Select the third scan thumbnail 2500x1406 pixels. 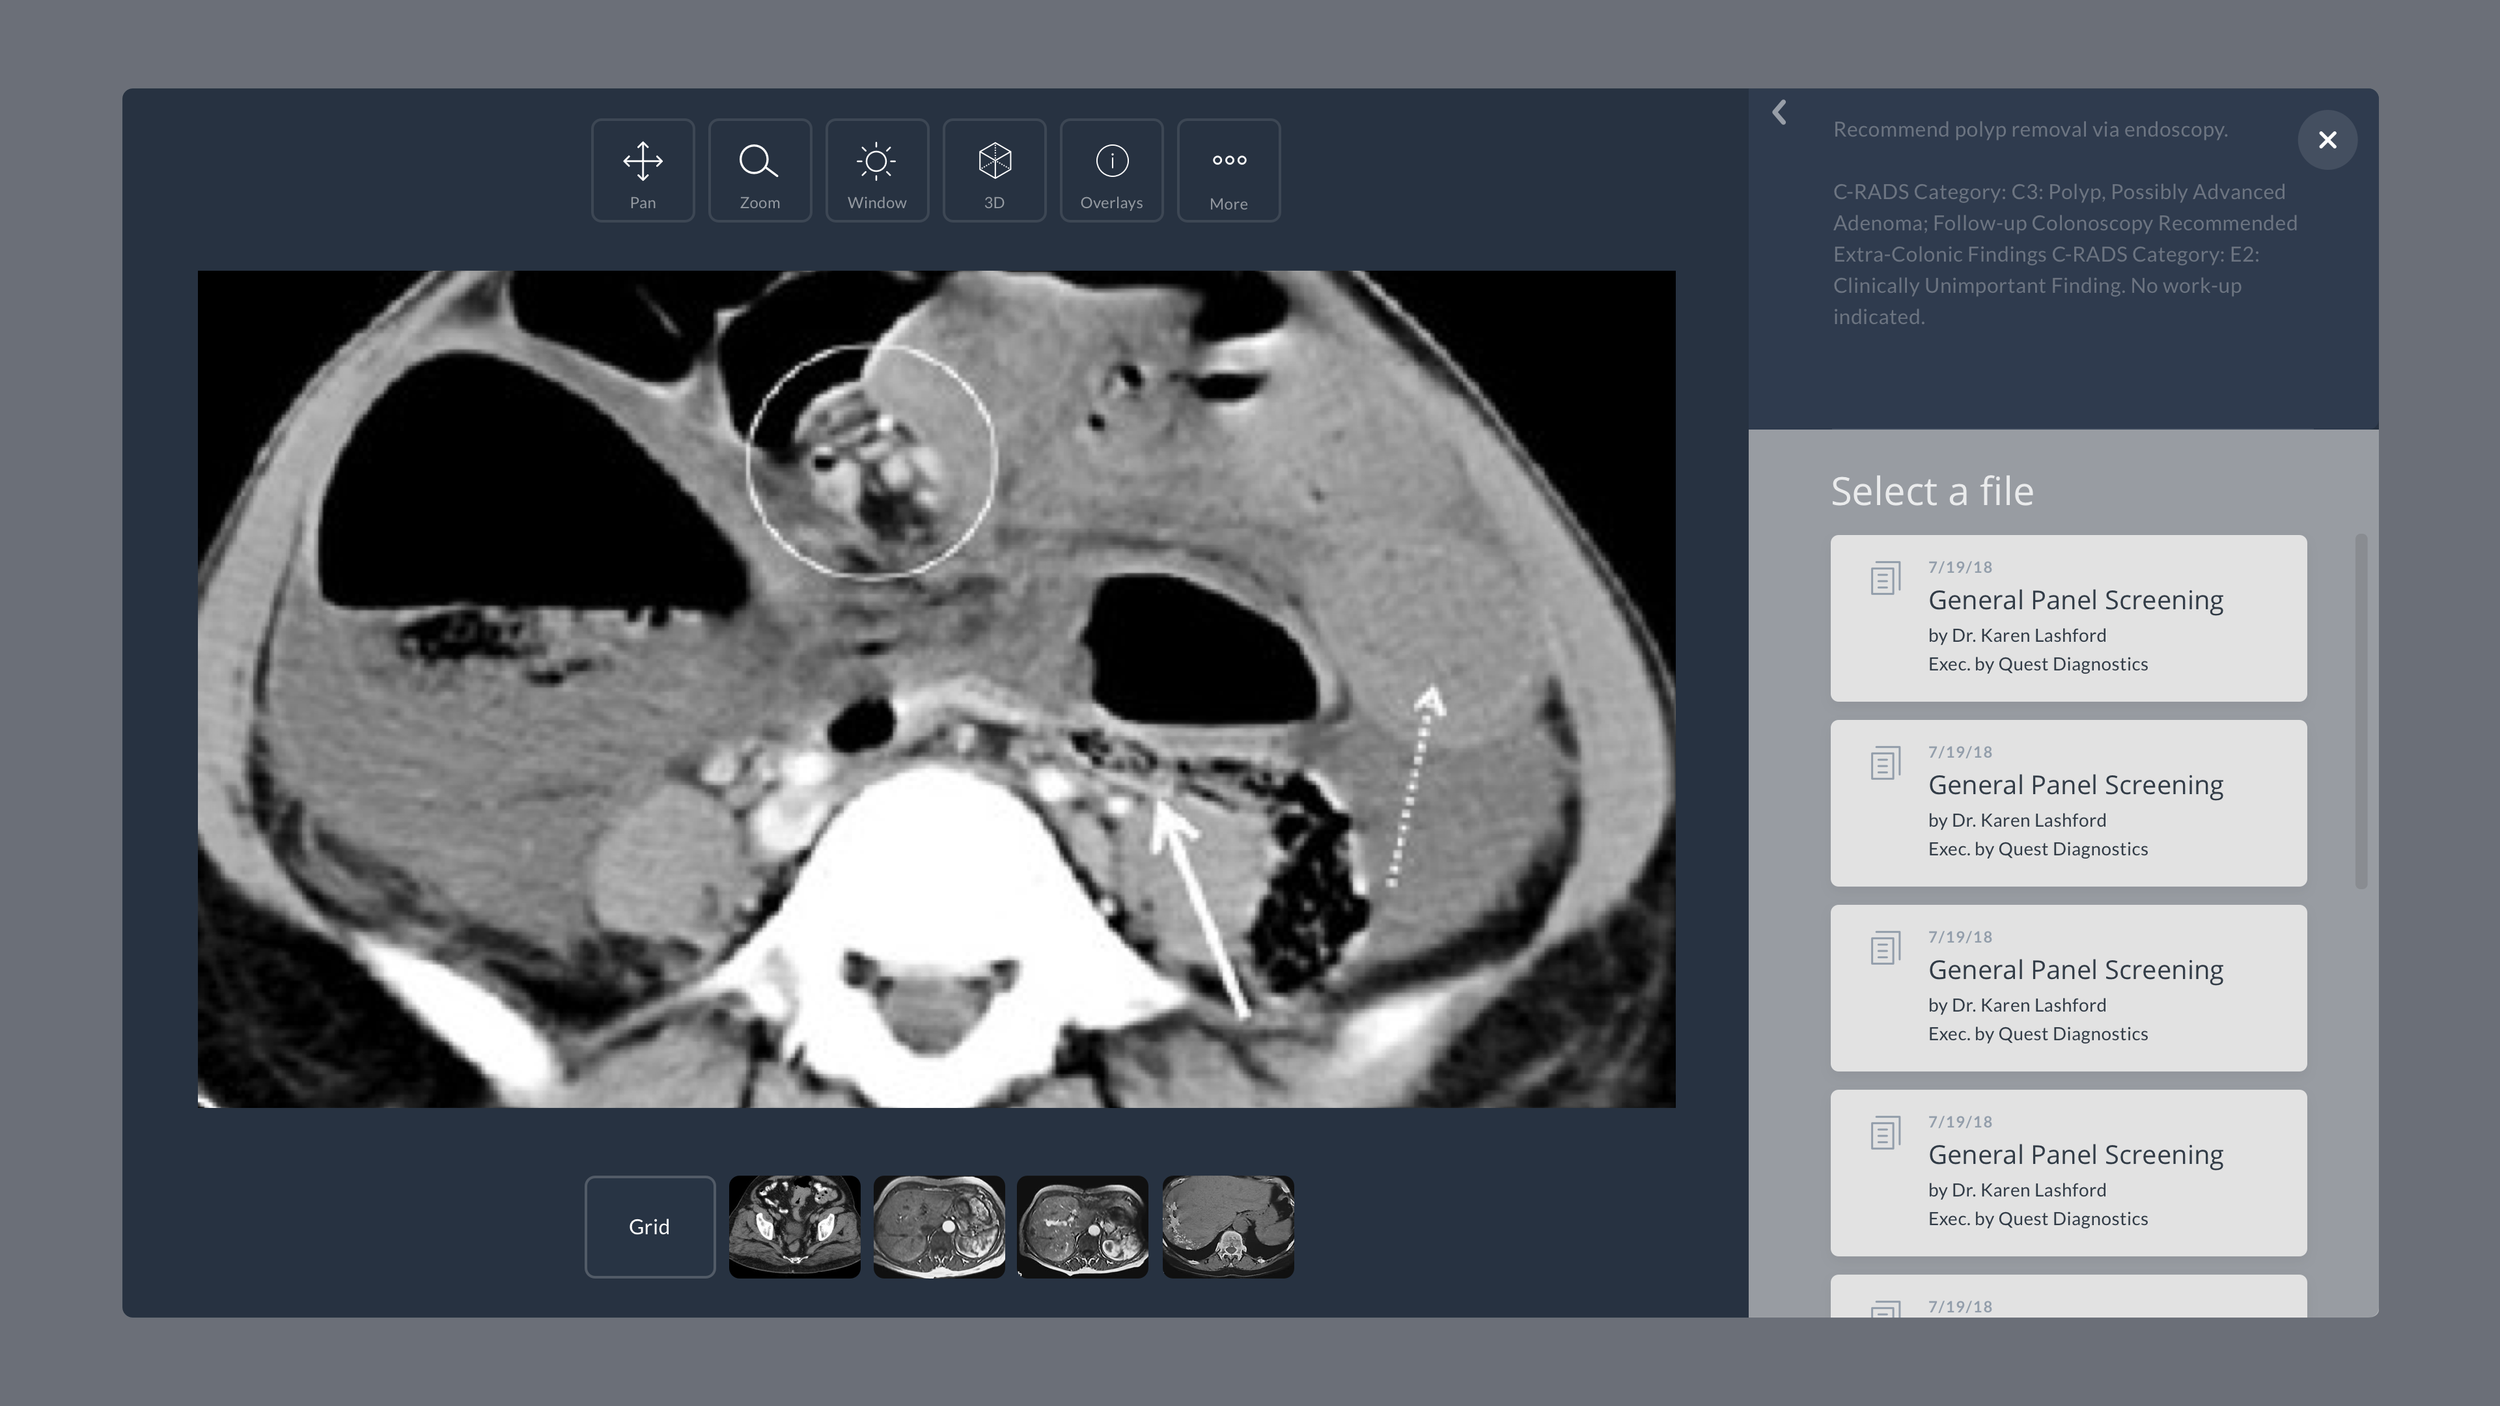[1082, 1226]
